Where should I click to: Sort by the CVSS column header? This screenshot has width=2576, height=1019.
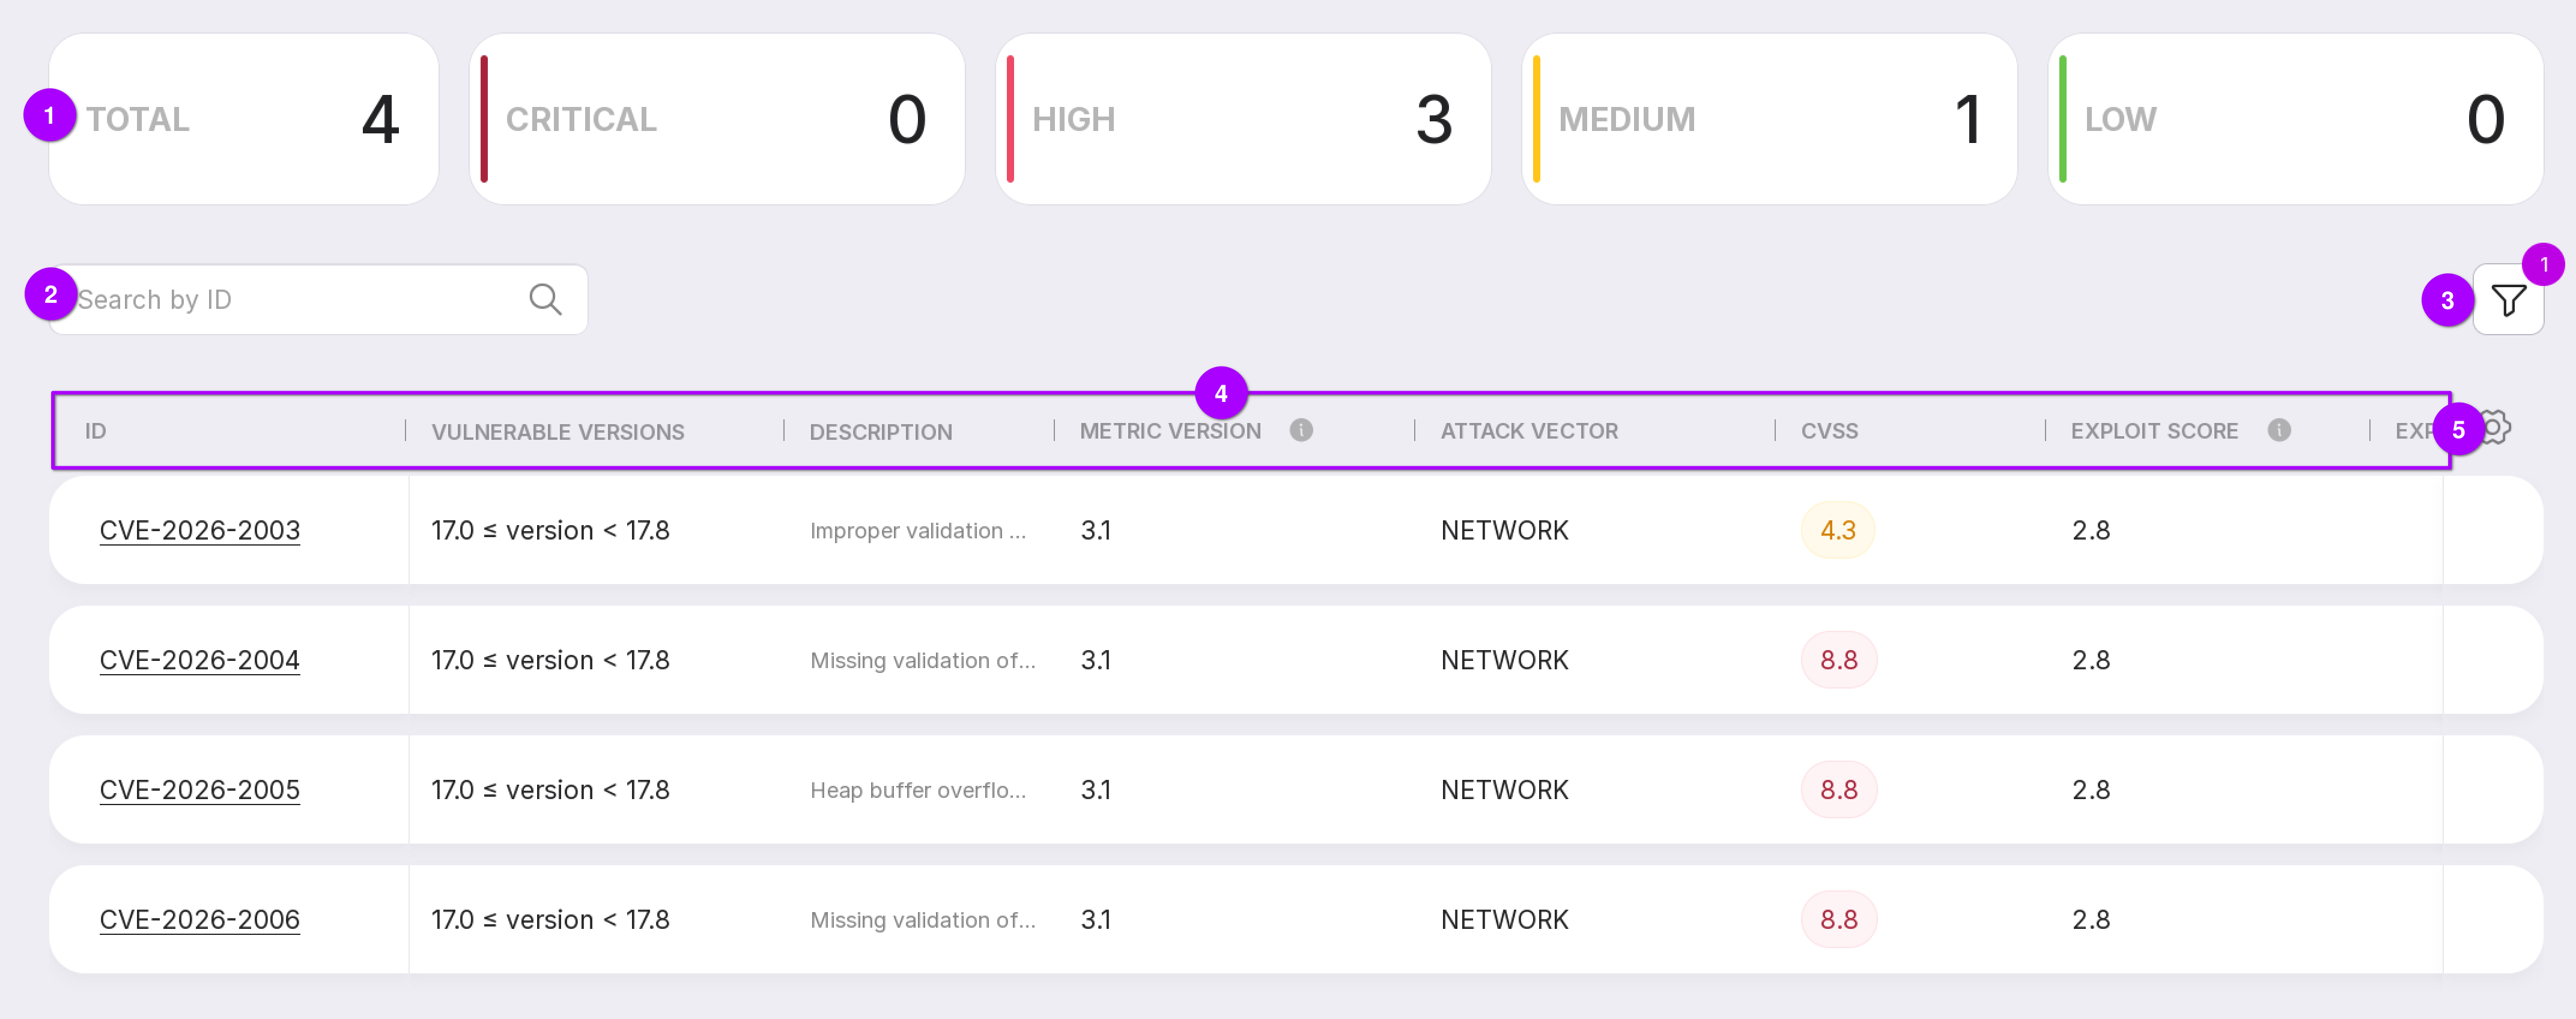(x=1829, y=431)
